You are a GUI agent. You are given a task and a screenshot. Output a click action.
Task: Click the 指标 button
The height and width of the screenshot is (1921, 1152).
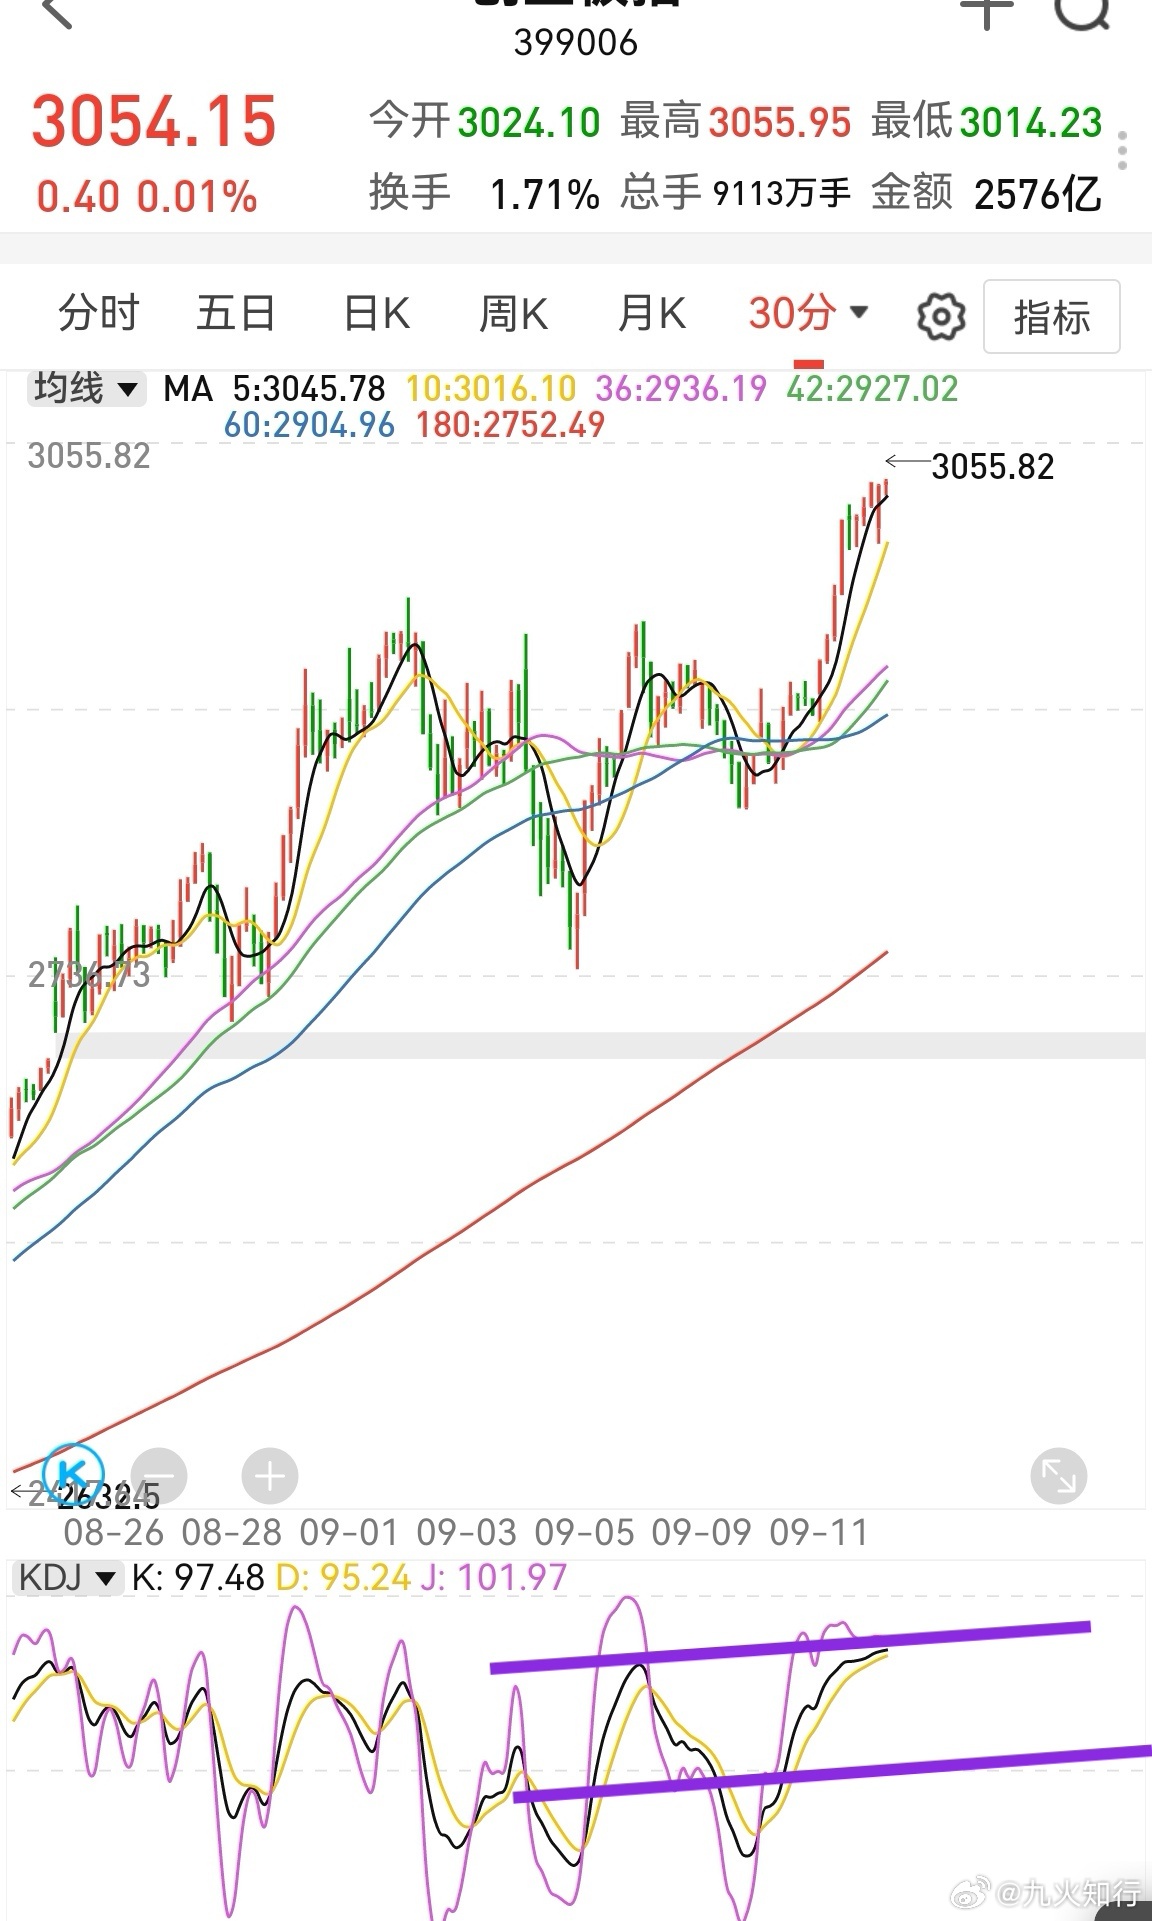pyautogui.click(x=1052, y=317)
